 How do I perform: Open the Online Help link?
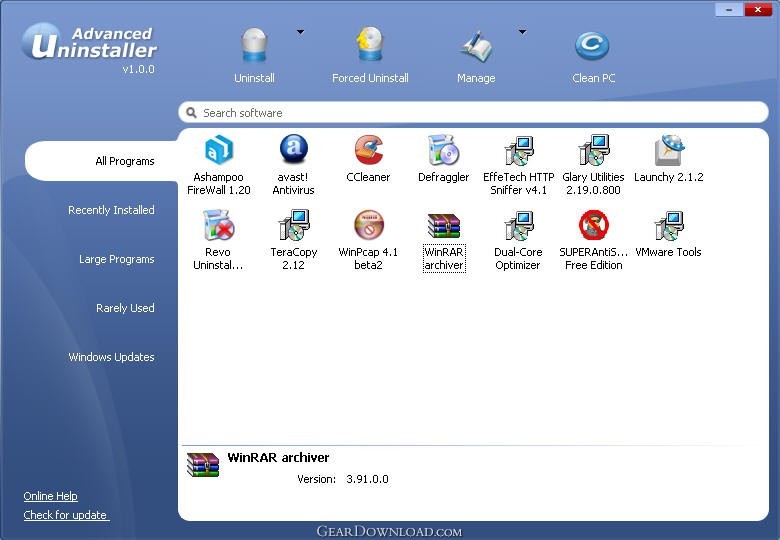50,496
